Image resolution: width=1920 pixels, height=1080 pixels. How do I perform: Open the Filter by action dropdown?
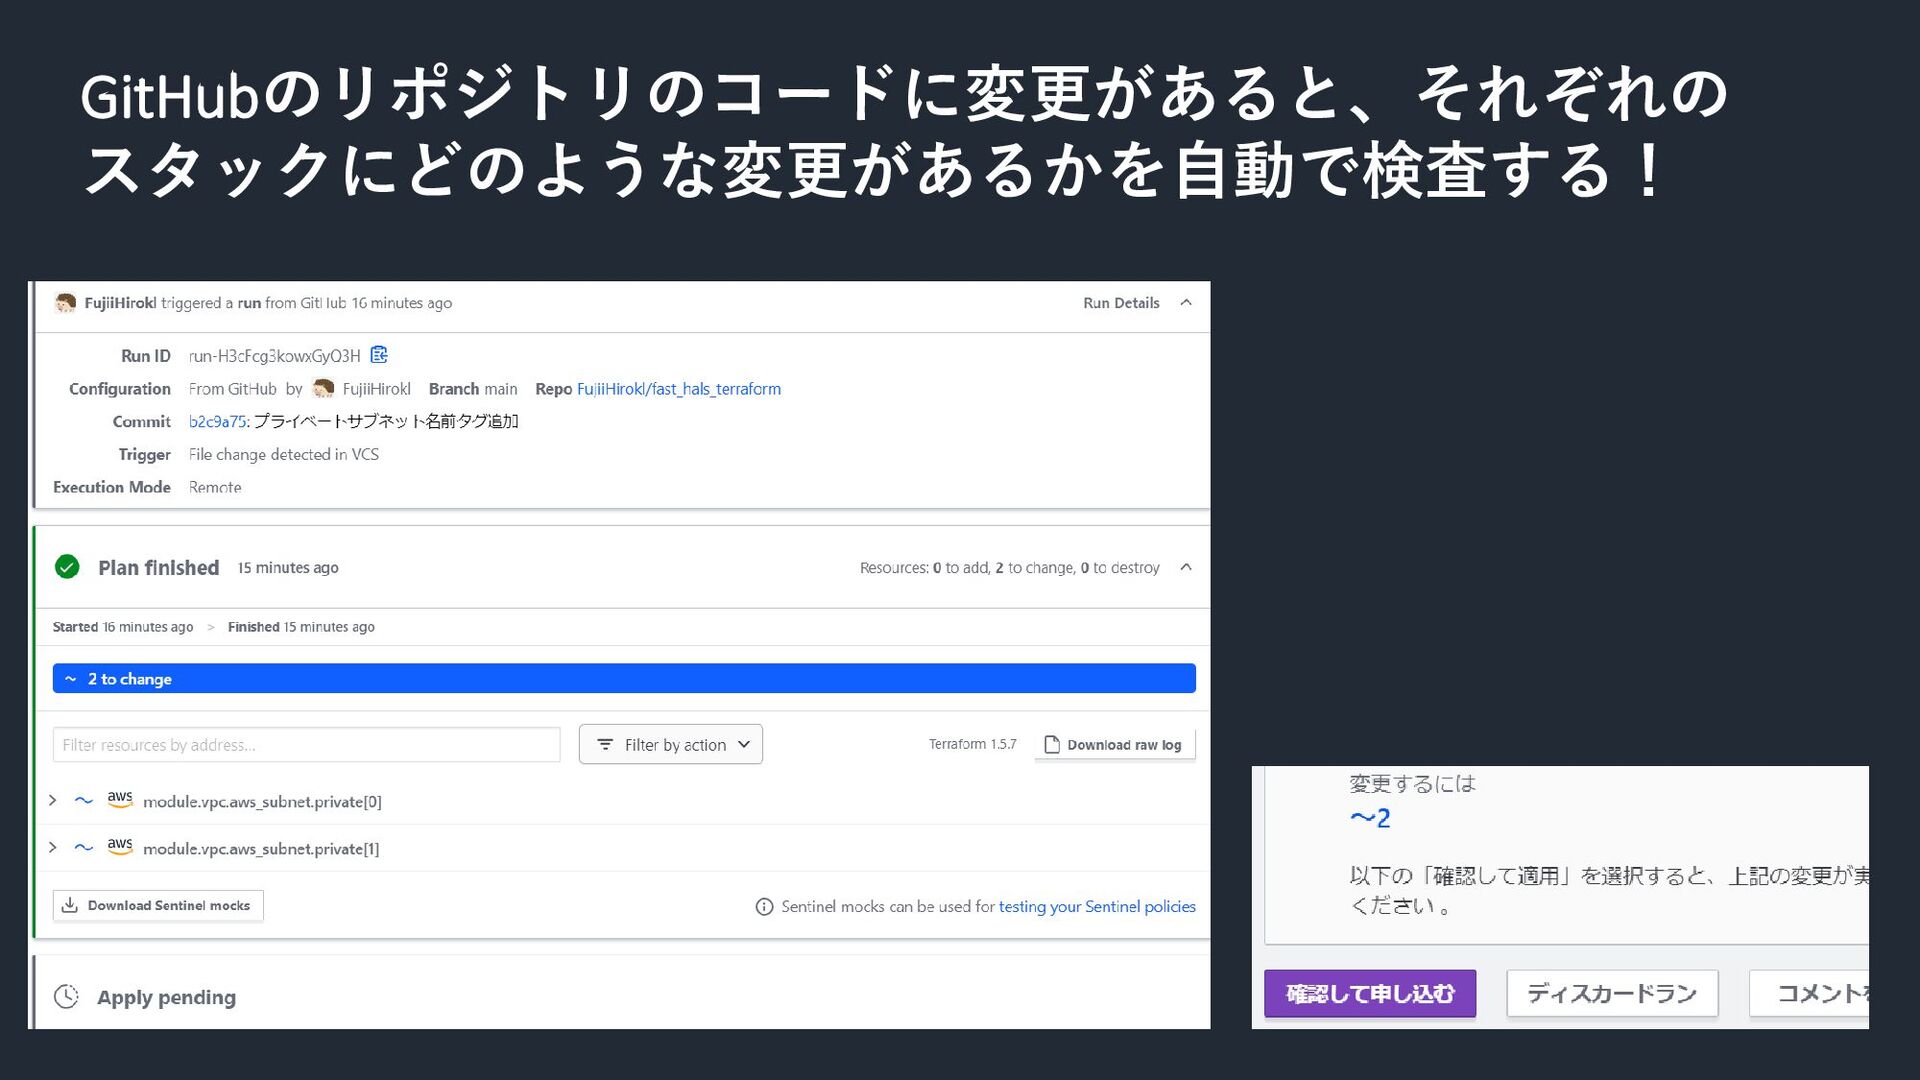pos(671,745)
